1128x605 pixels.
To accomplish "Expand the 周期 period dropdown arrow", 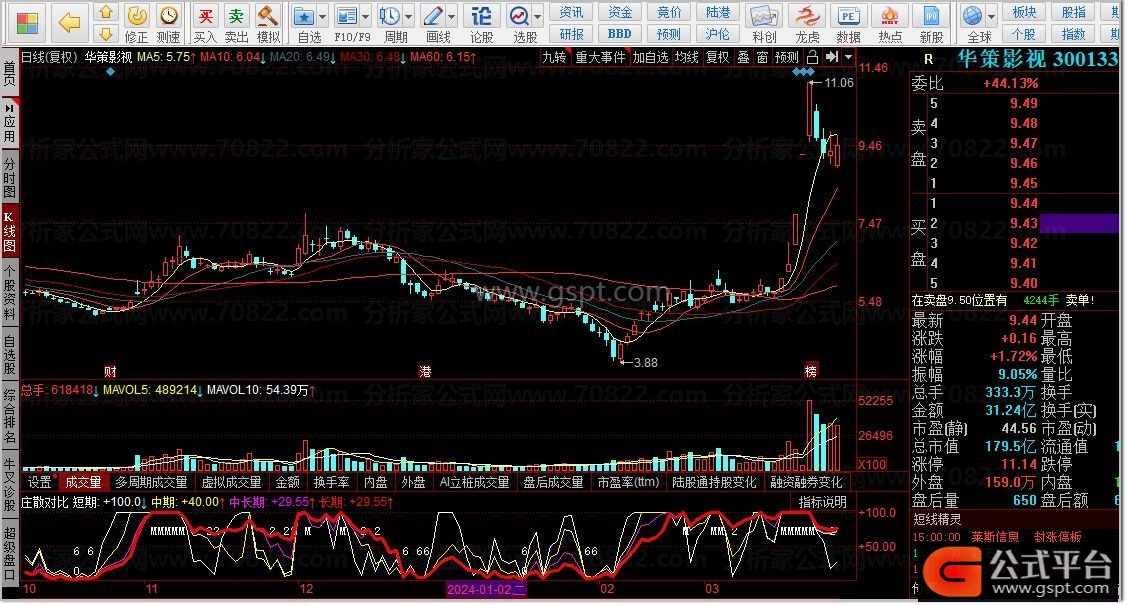I will (408, 16).
